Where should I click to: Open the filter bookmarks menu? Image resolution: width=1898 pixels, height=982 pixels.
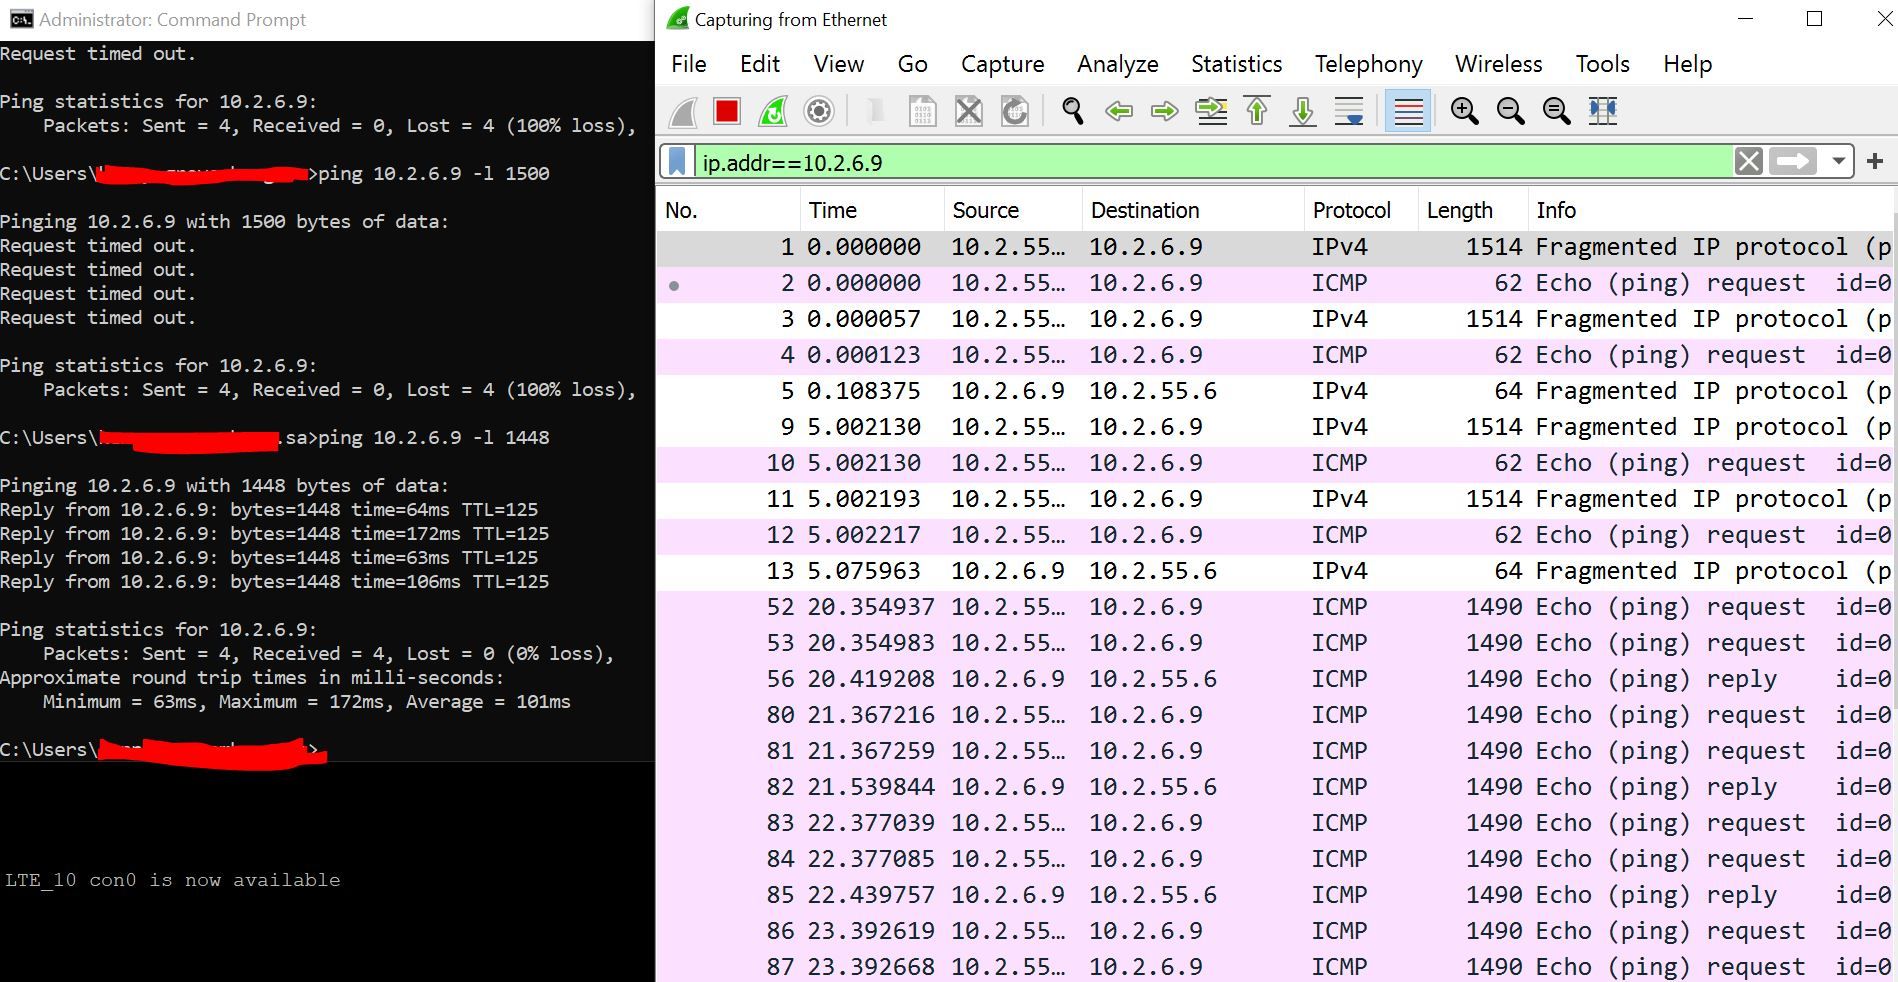point(679,161)
